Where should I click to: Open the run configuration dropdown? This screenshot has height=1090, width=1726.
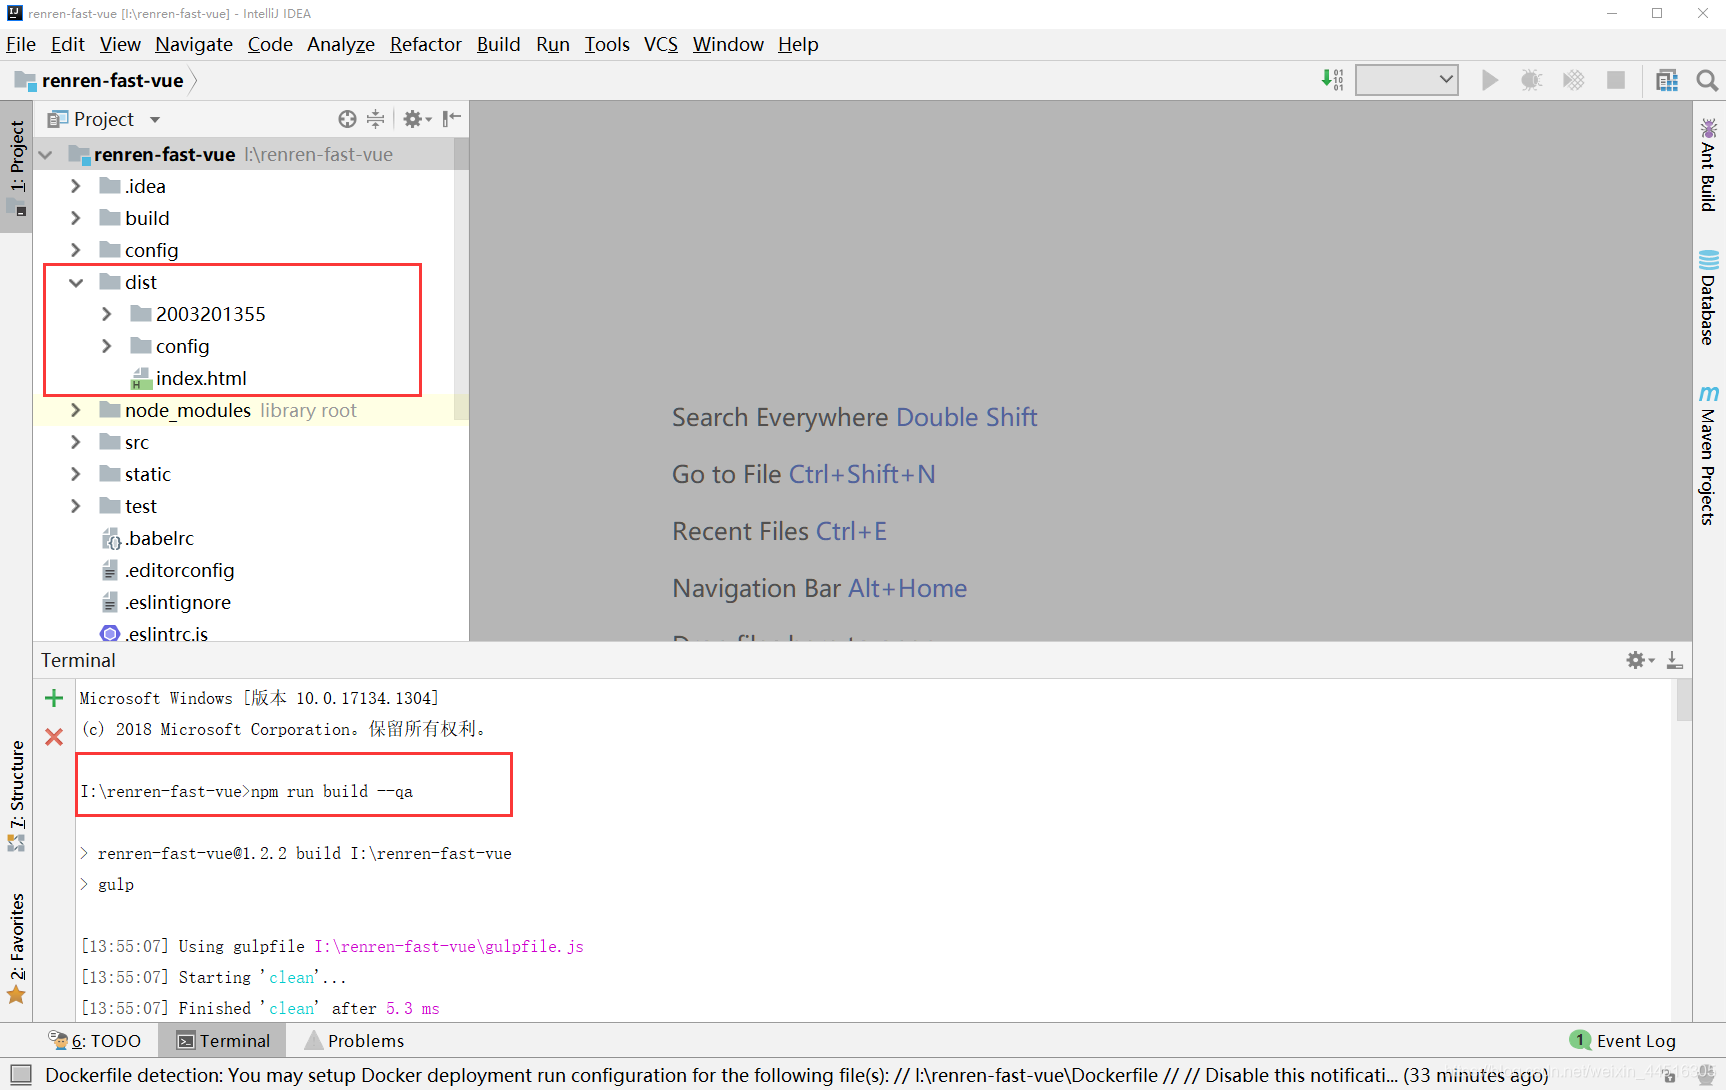tap(1407, 80)
